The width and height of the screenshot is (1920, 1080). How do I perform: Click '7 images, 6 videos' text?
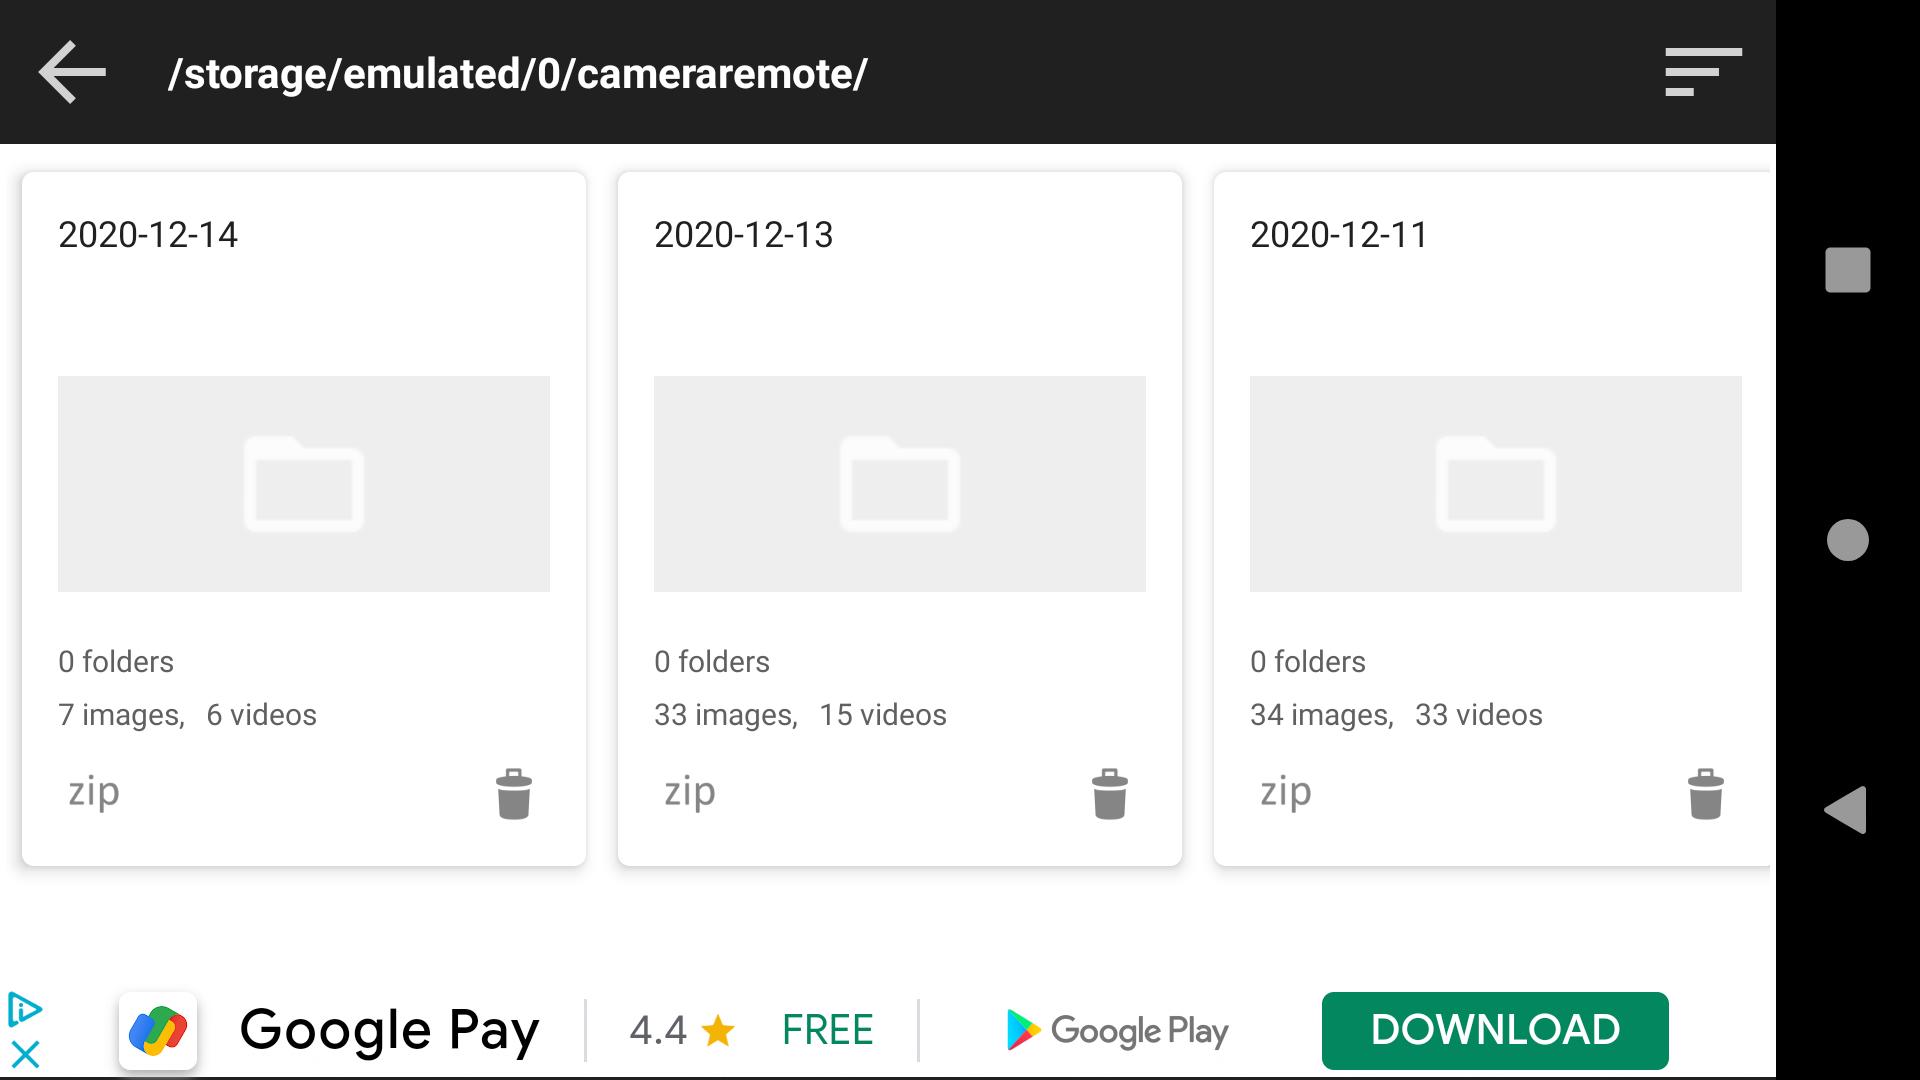point(187,715)
